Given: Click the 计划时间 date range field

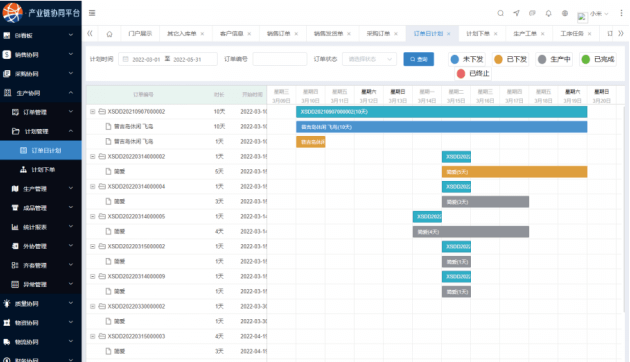Looking at the screenshot, I should (x=168, y=59).
